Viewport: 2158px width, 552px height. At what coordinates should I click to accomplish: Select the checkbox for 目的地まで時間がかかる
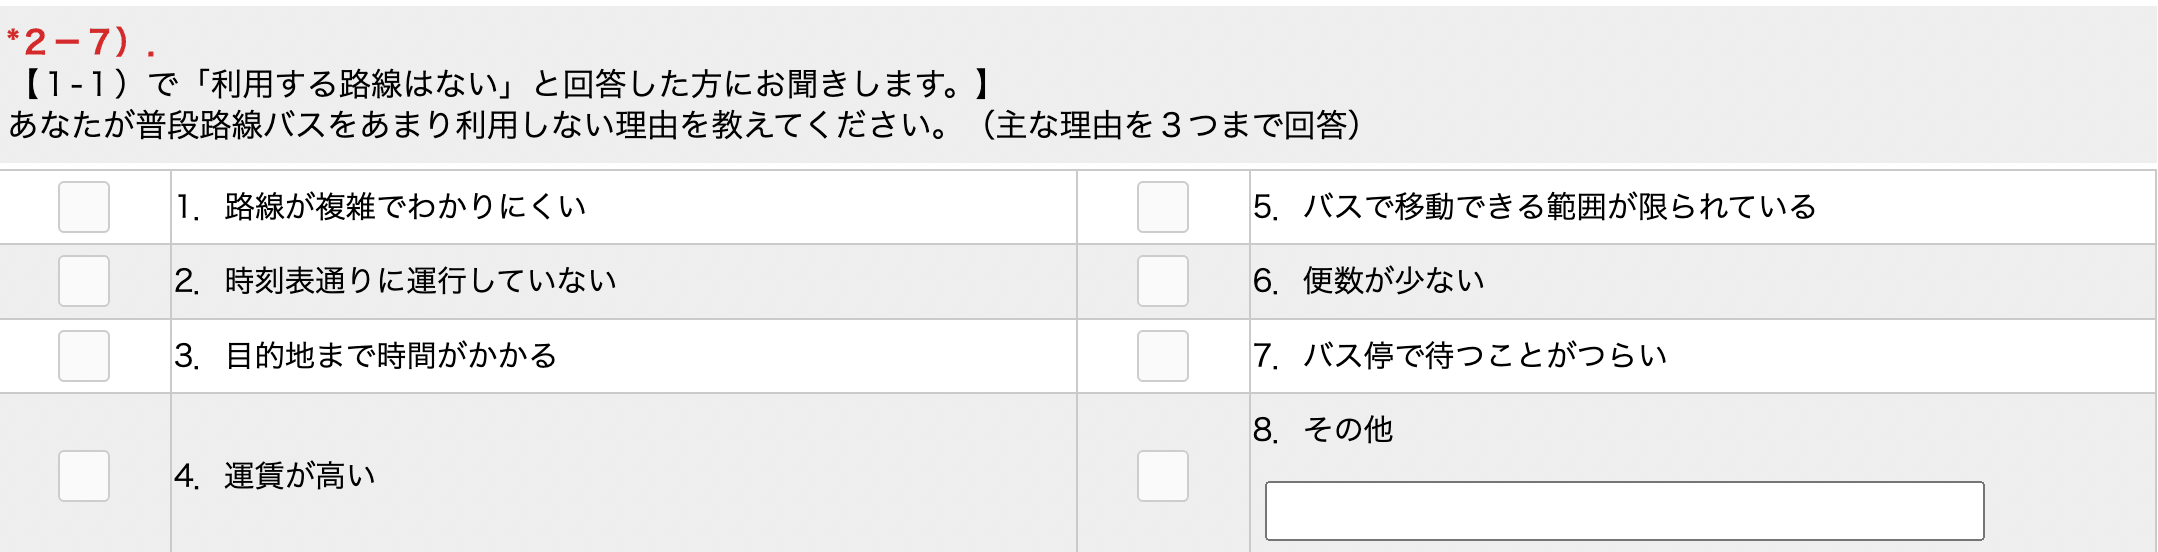click(84, 356)
